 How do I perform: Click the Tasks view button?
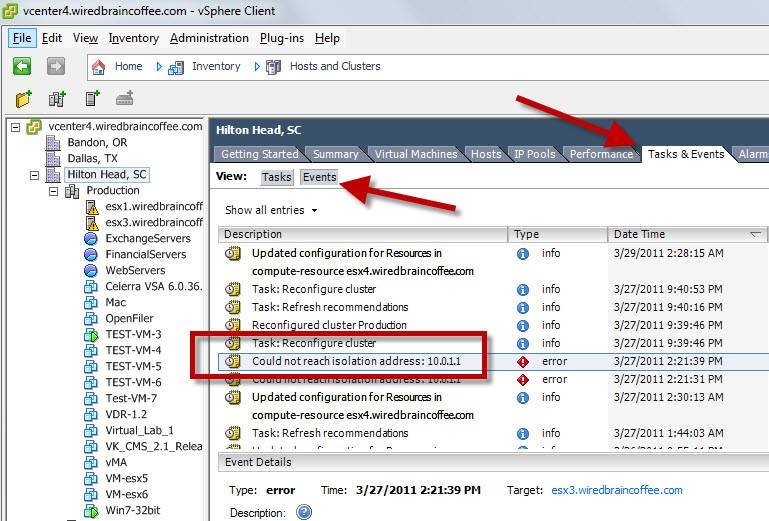(277, 177)
